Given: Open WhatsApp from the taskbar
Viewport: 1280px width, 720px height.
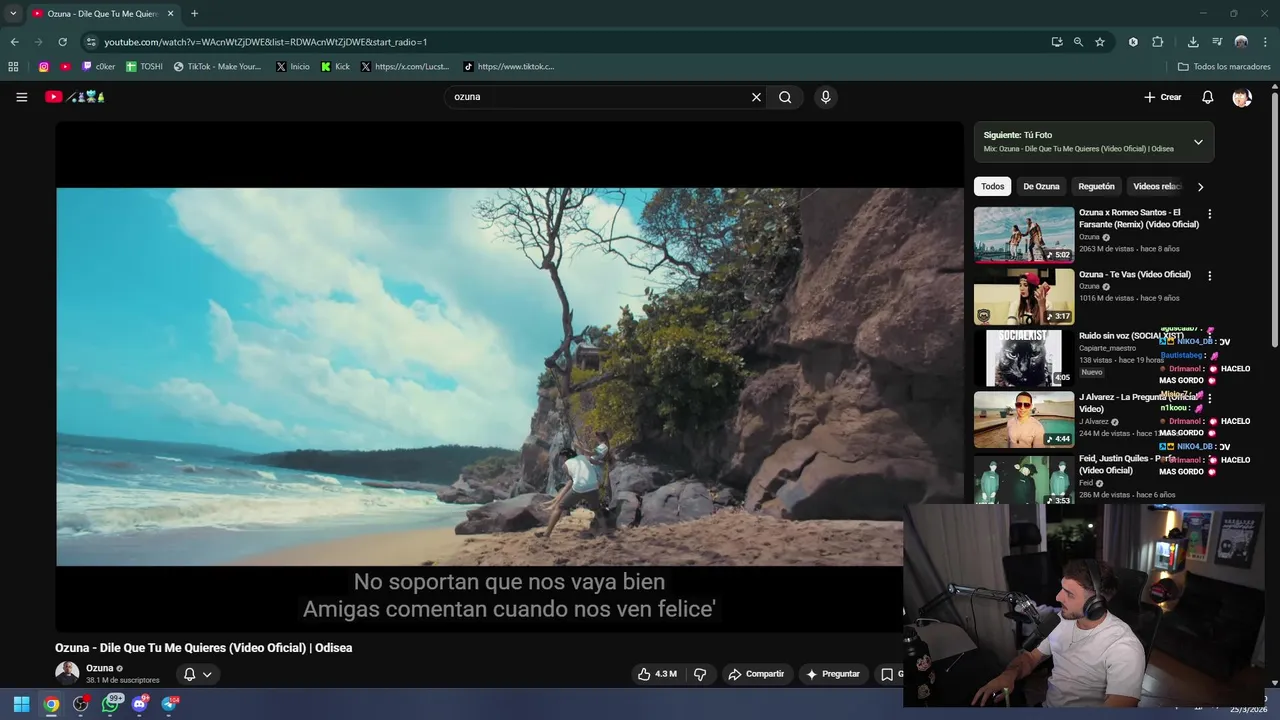Looking at the screenshot, I should pos(111,704).
